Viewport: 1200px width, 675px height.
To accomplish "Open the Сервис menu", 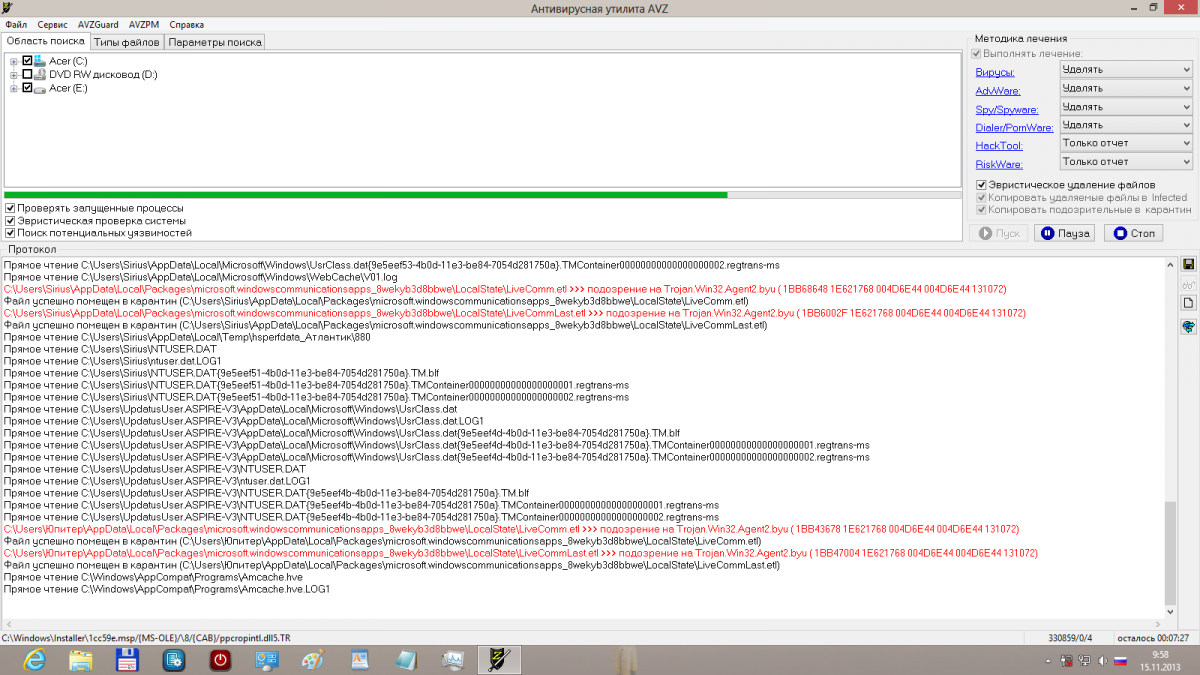I will click(x=52, y=23).
